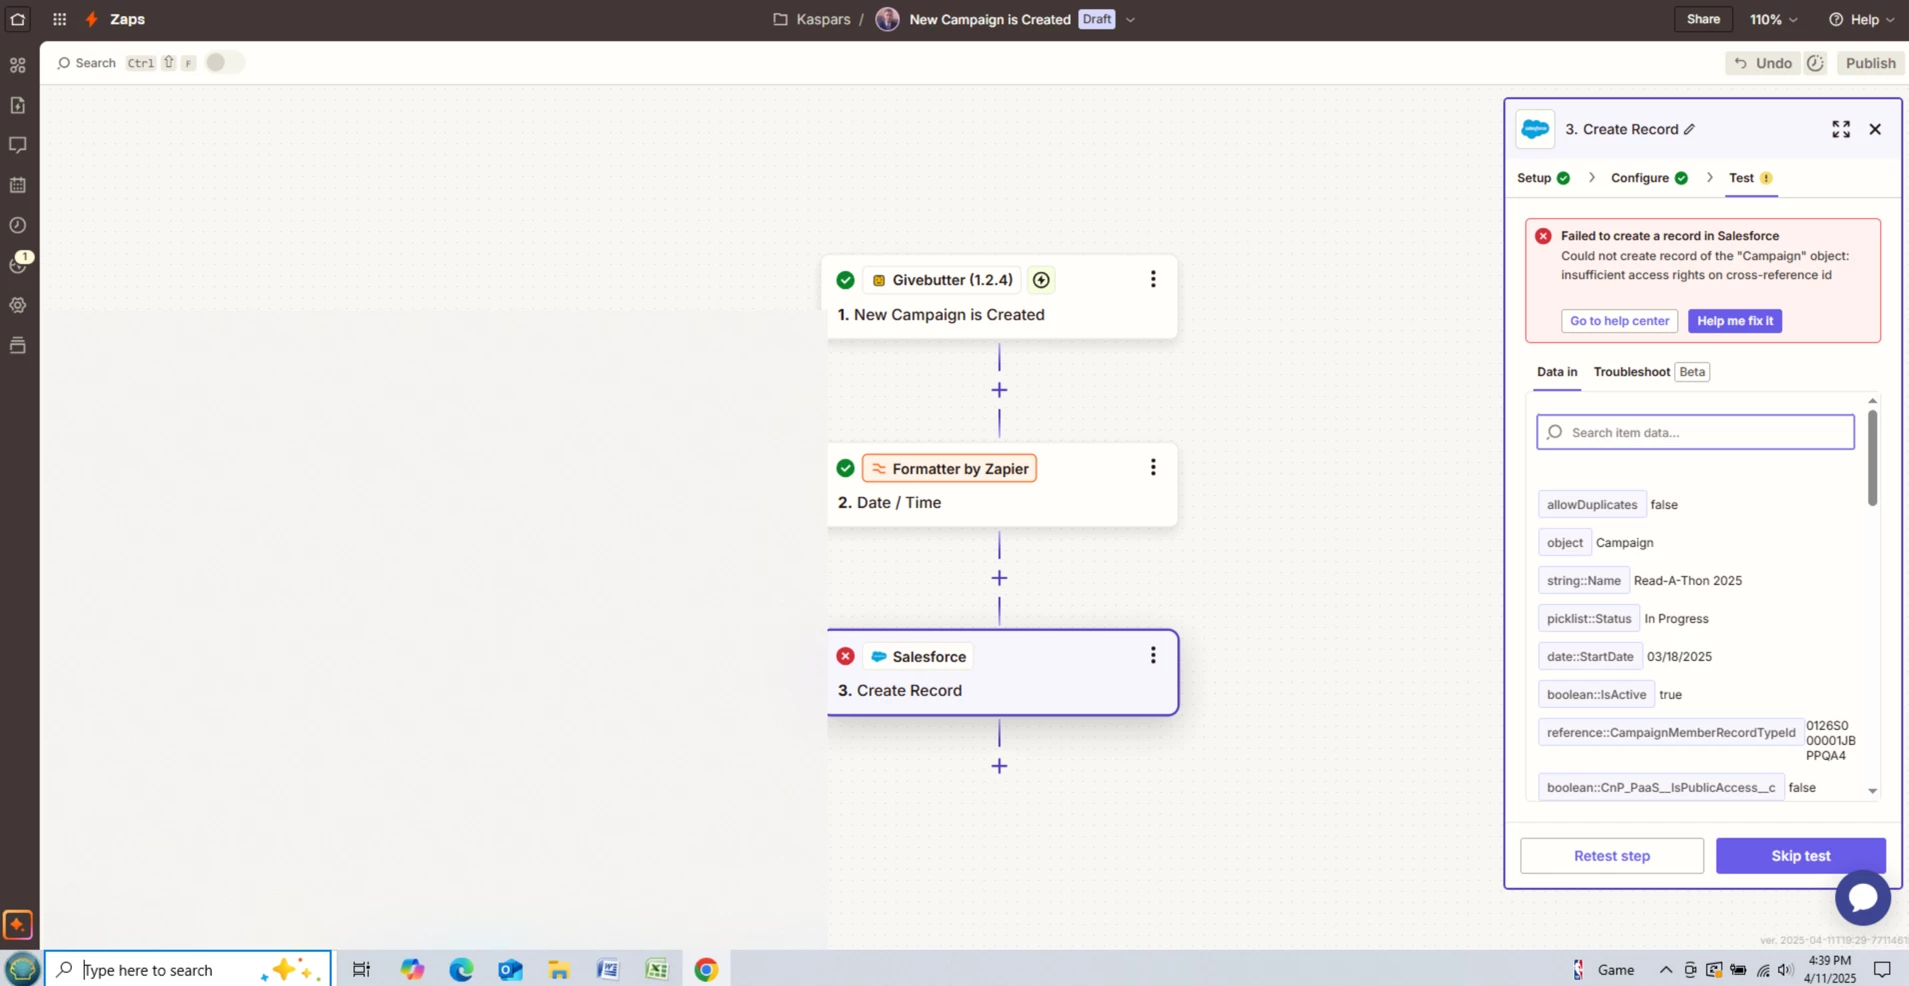Open the four-circle apps sidebar icon
The image size is (1909, 986).
click(x=18, y=65)
